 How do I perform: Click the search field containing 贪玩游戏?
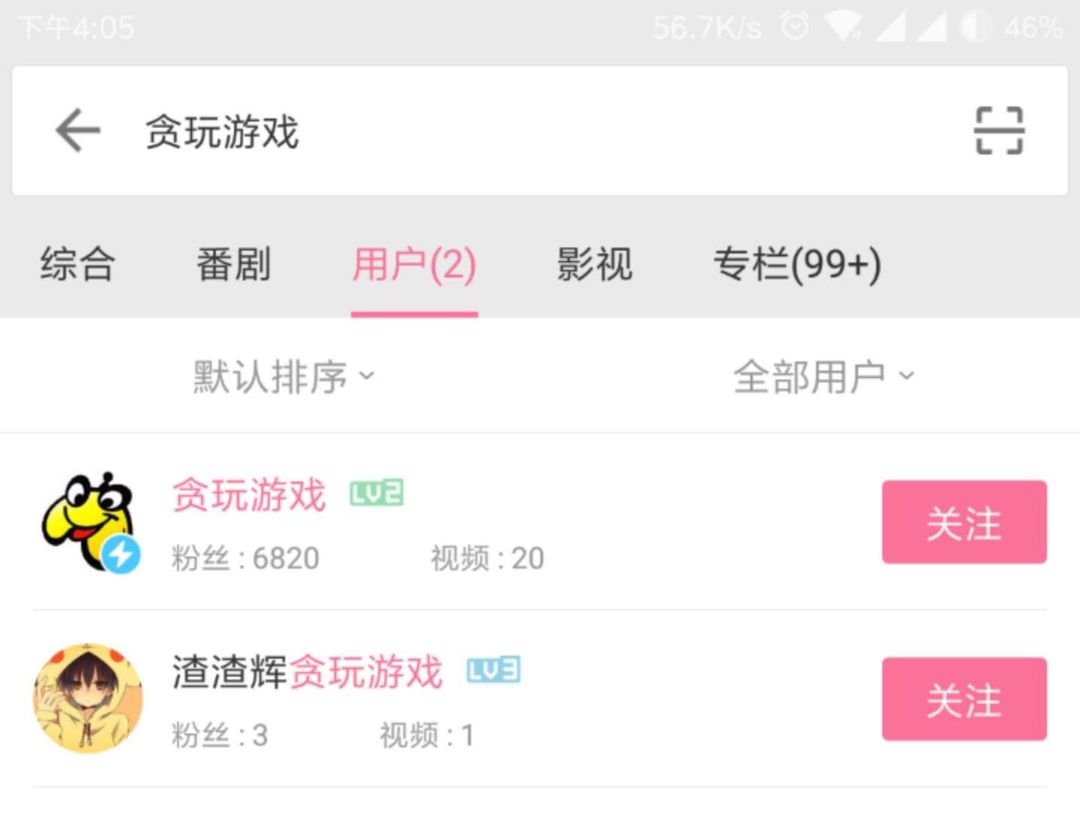(x=540, y=130)
